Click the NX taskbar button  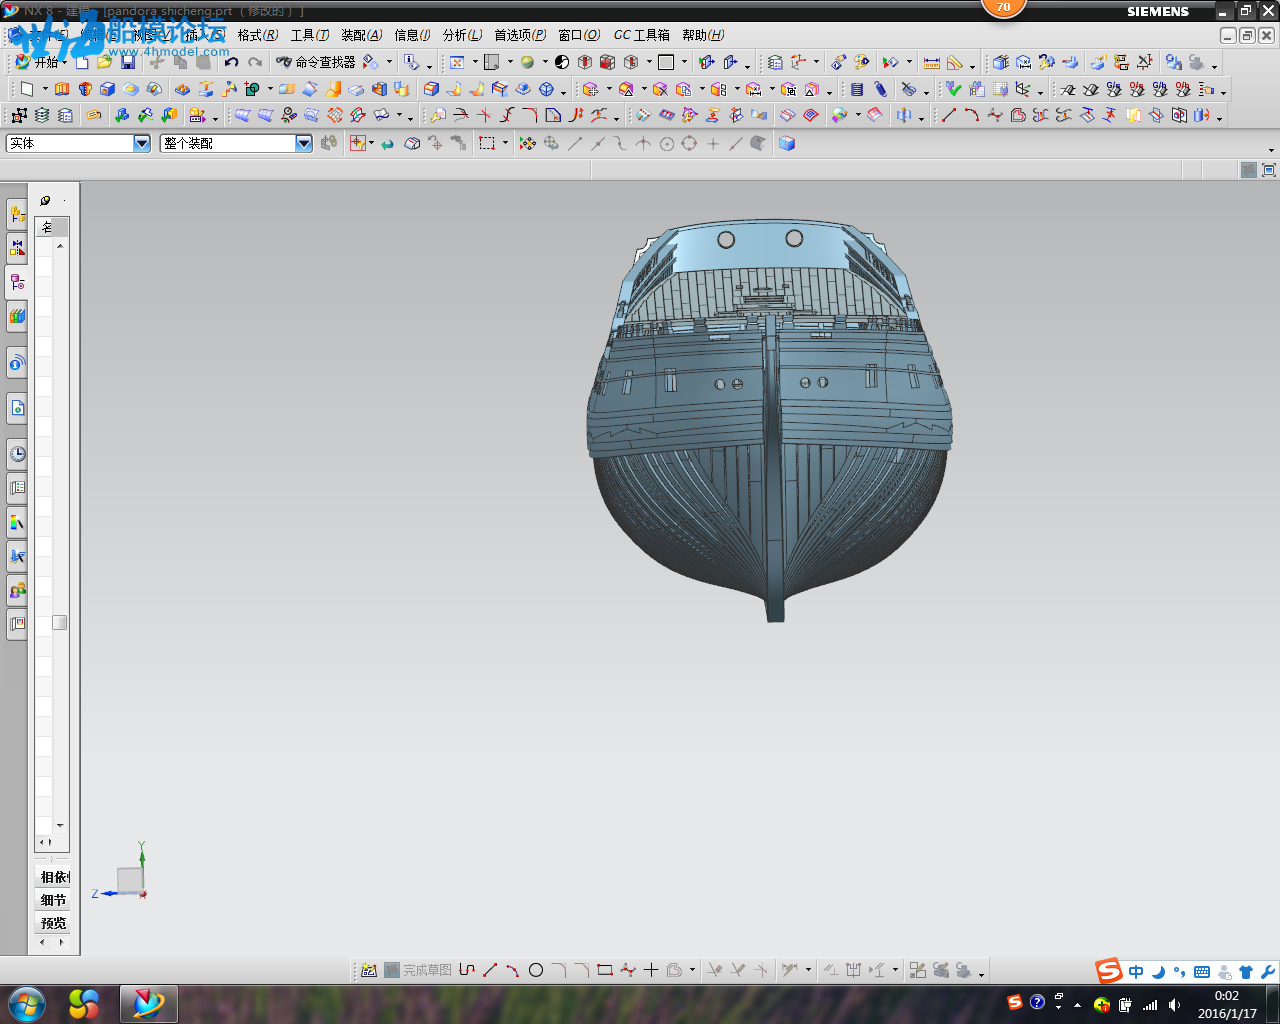click(x=148, y=1003)
